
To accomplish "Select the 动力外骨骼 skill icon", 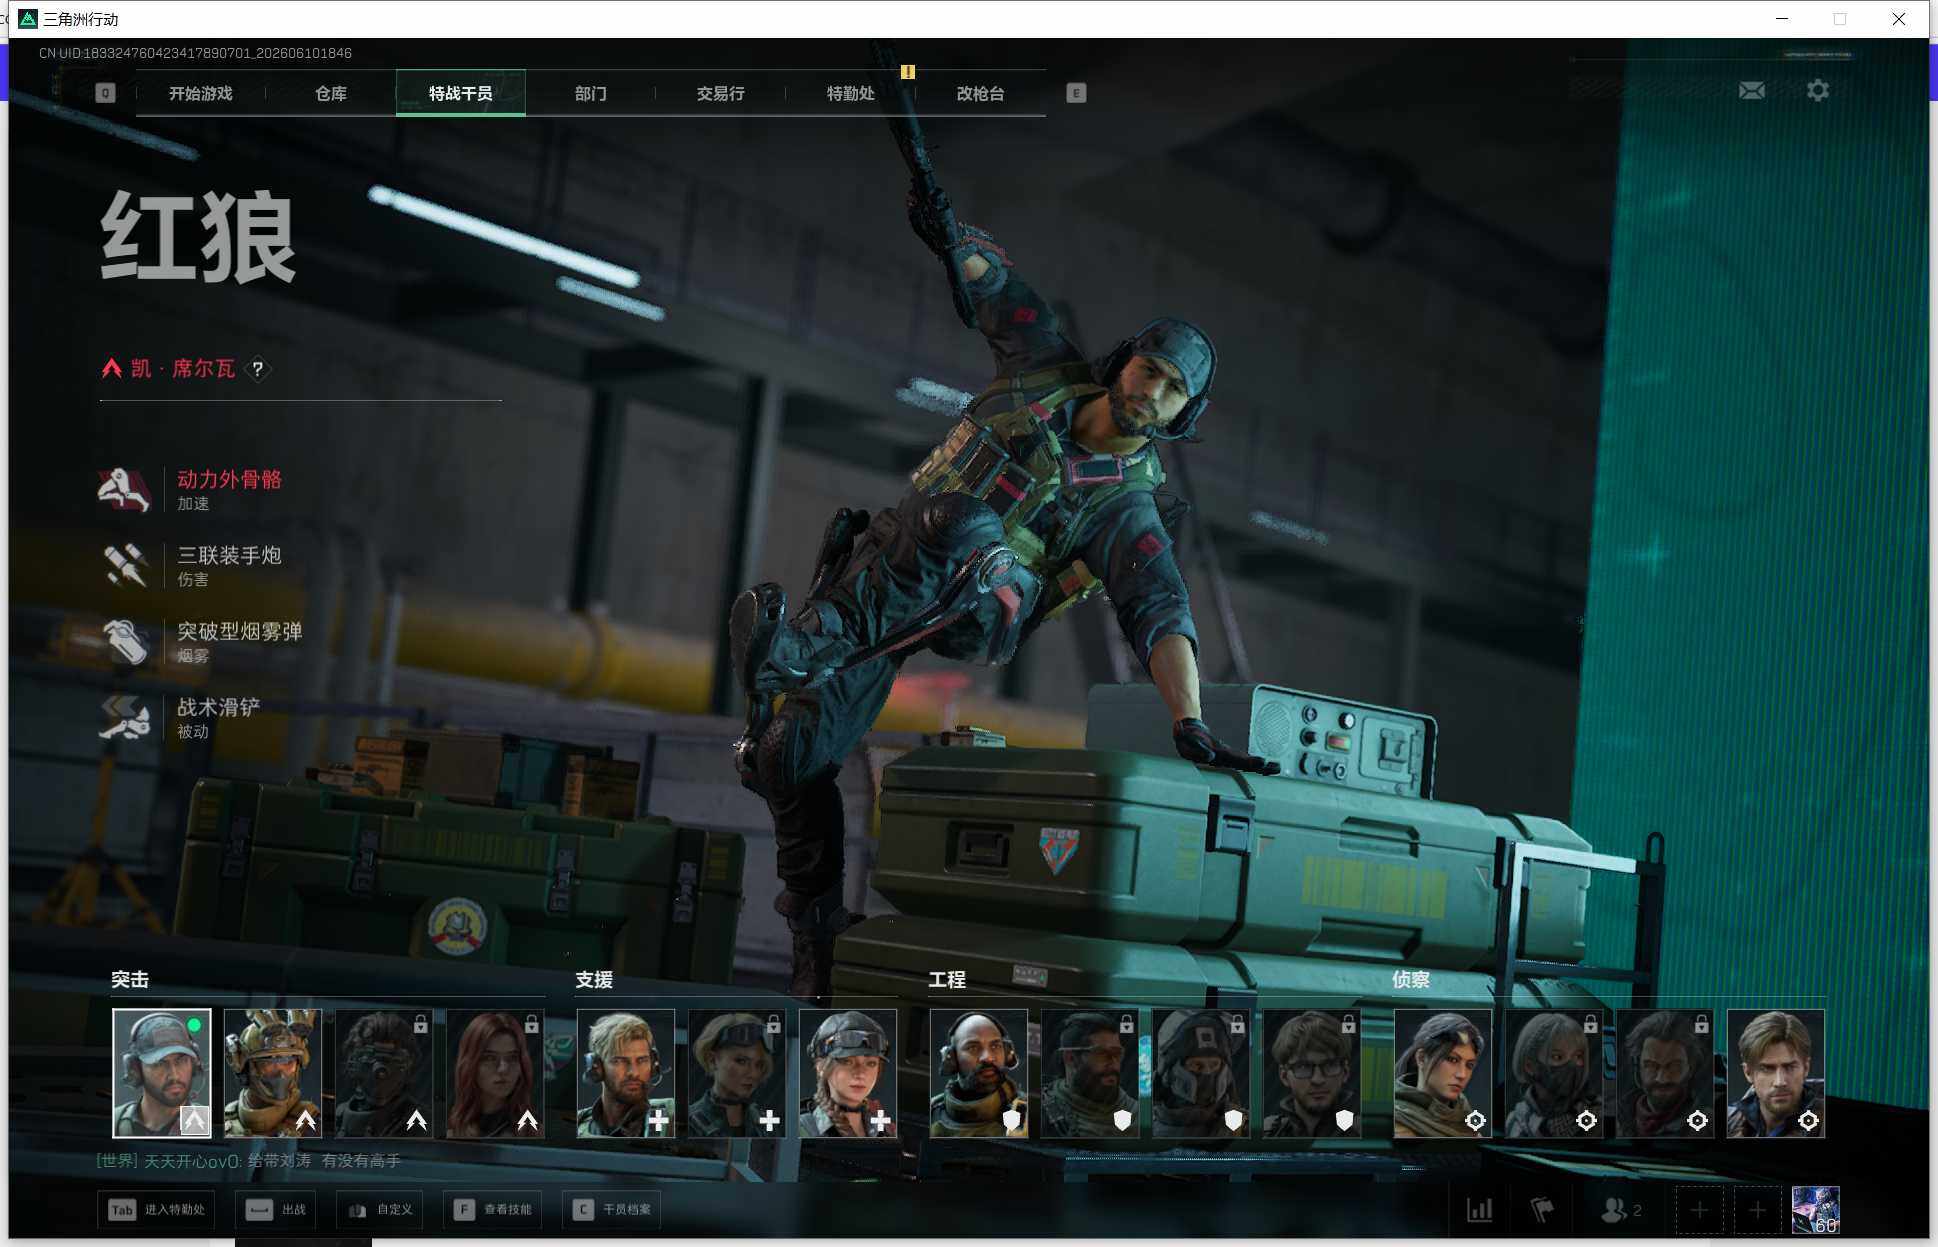I will point(124,489).
